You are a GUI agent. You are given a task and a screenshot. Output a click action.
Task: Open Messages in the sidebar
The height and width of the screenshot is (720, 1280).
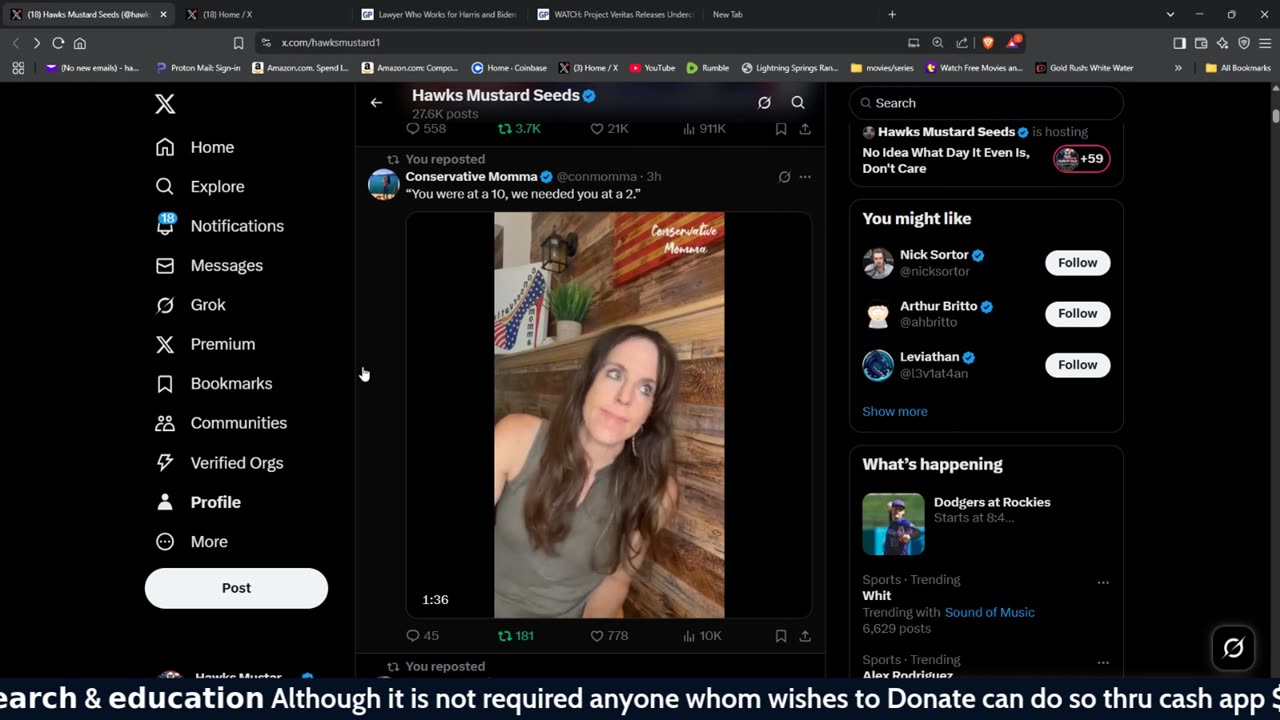point(209,265)
